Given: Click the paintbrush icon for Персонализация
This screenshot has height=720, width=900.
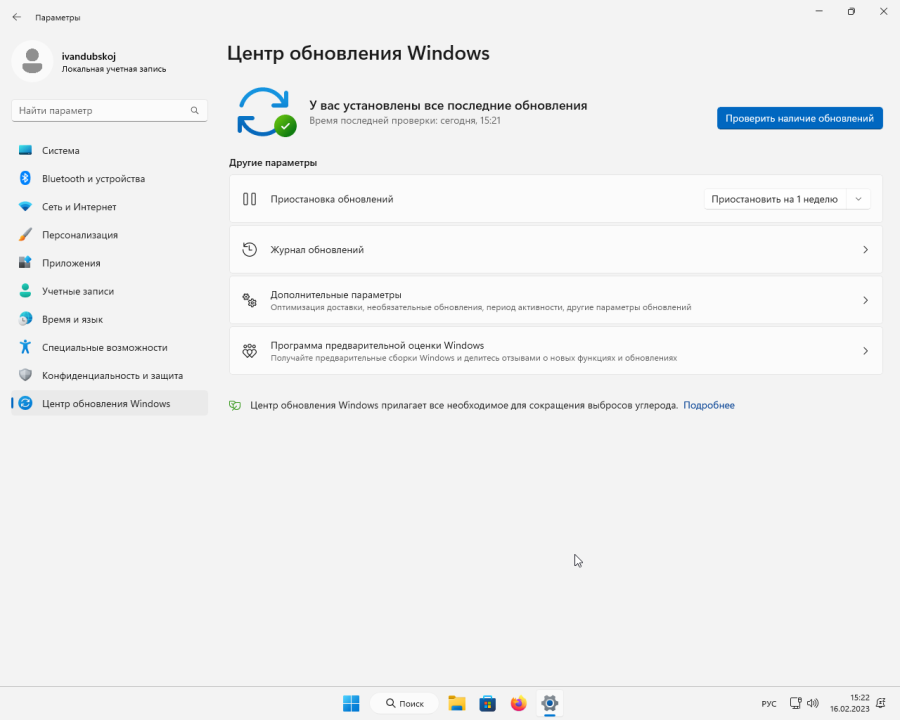Looking at the screenshot, I should click(25, 235).
